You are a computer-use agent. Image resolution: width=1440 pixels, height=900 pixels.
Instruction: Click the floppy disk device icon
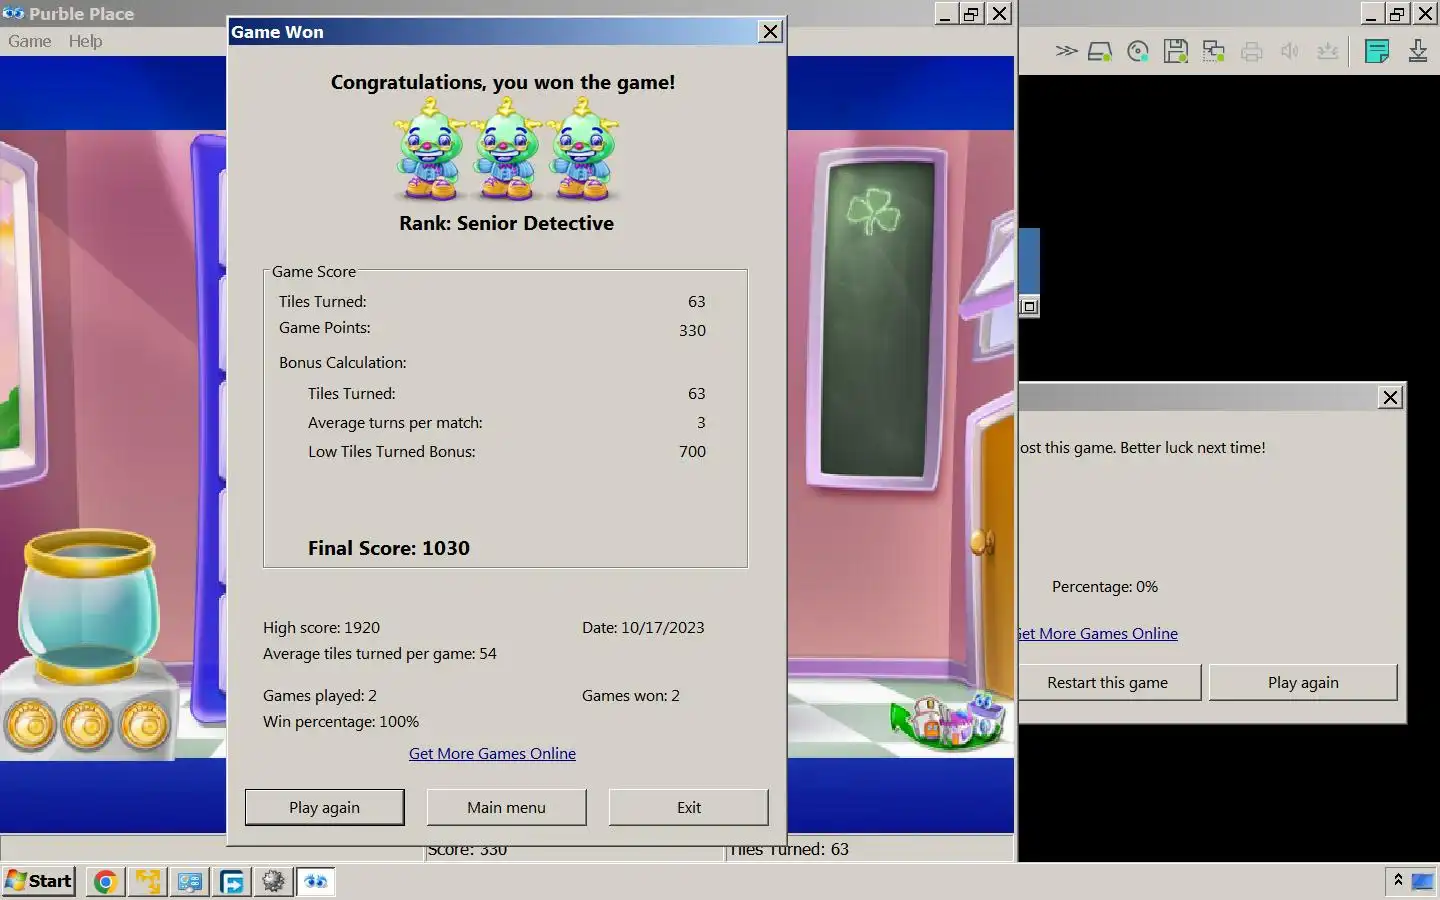coord(1176,51)
